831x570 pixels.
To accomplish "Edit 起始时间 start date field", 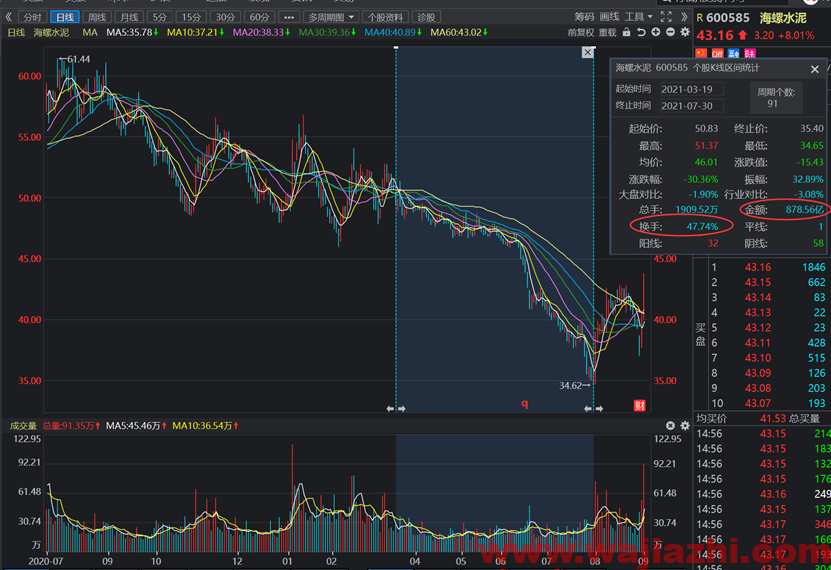I will tap(692, 89).
